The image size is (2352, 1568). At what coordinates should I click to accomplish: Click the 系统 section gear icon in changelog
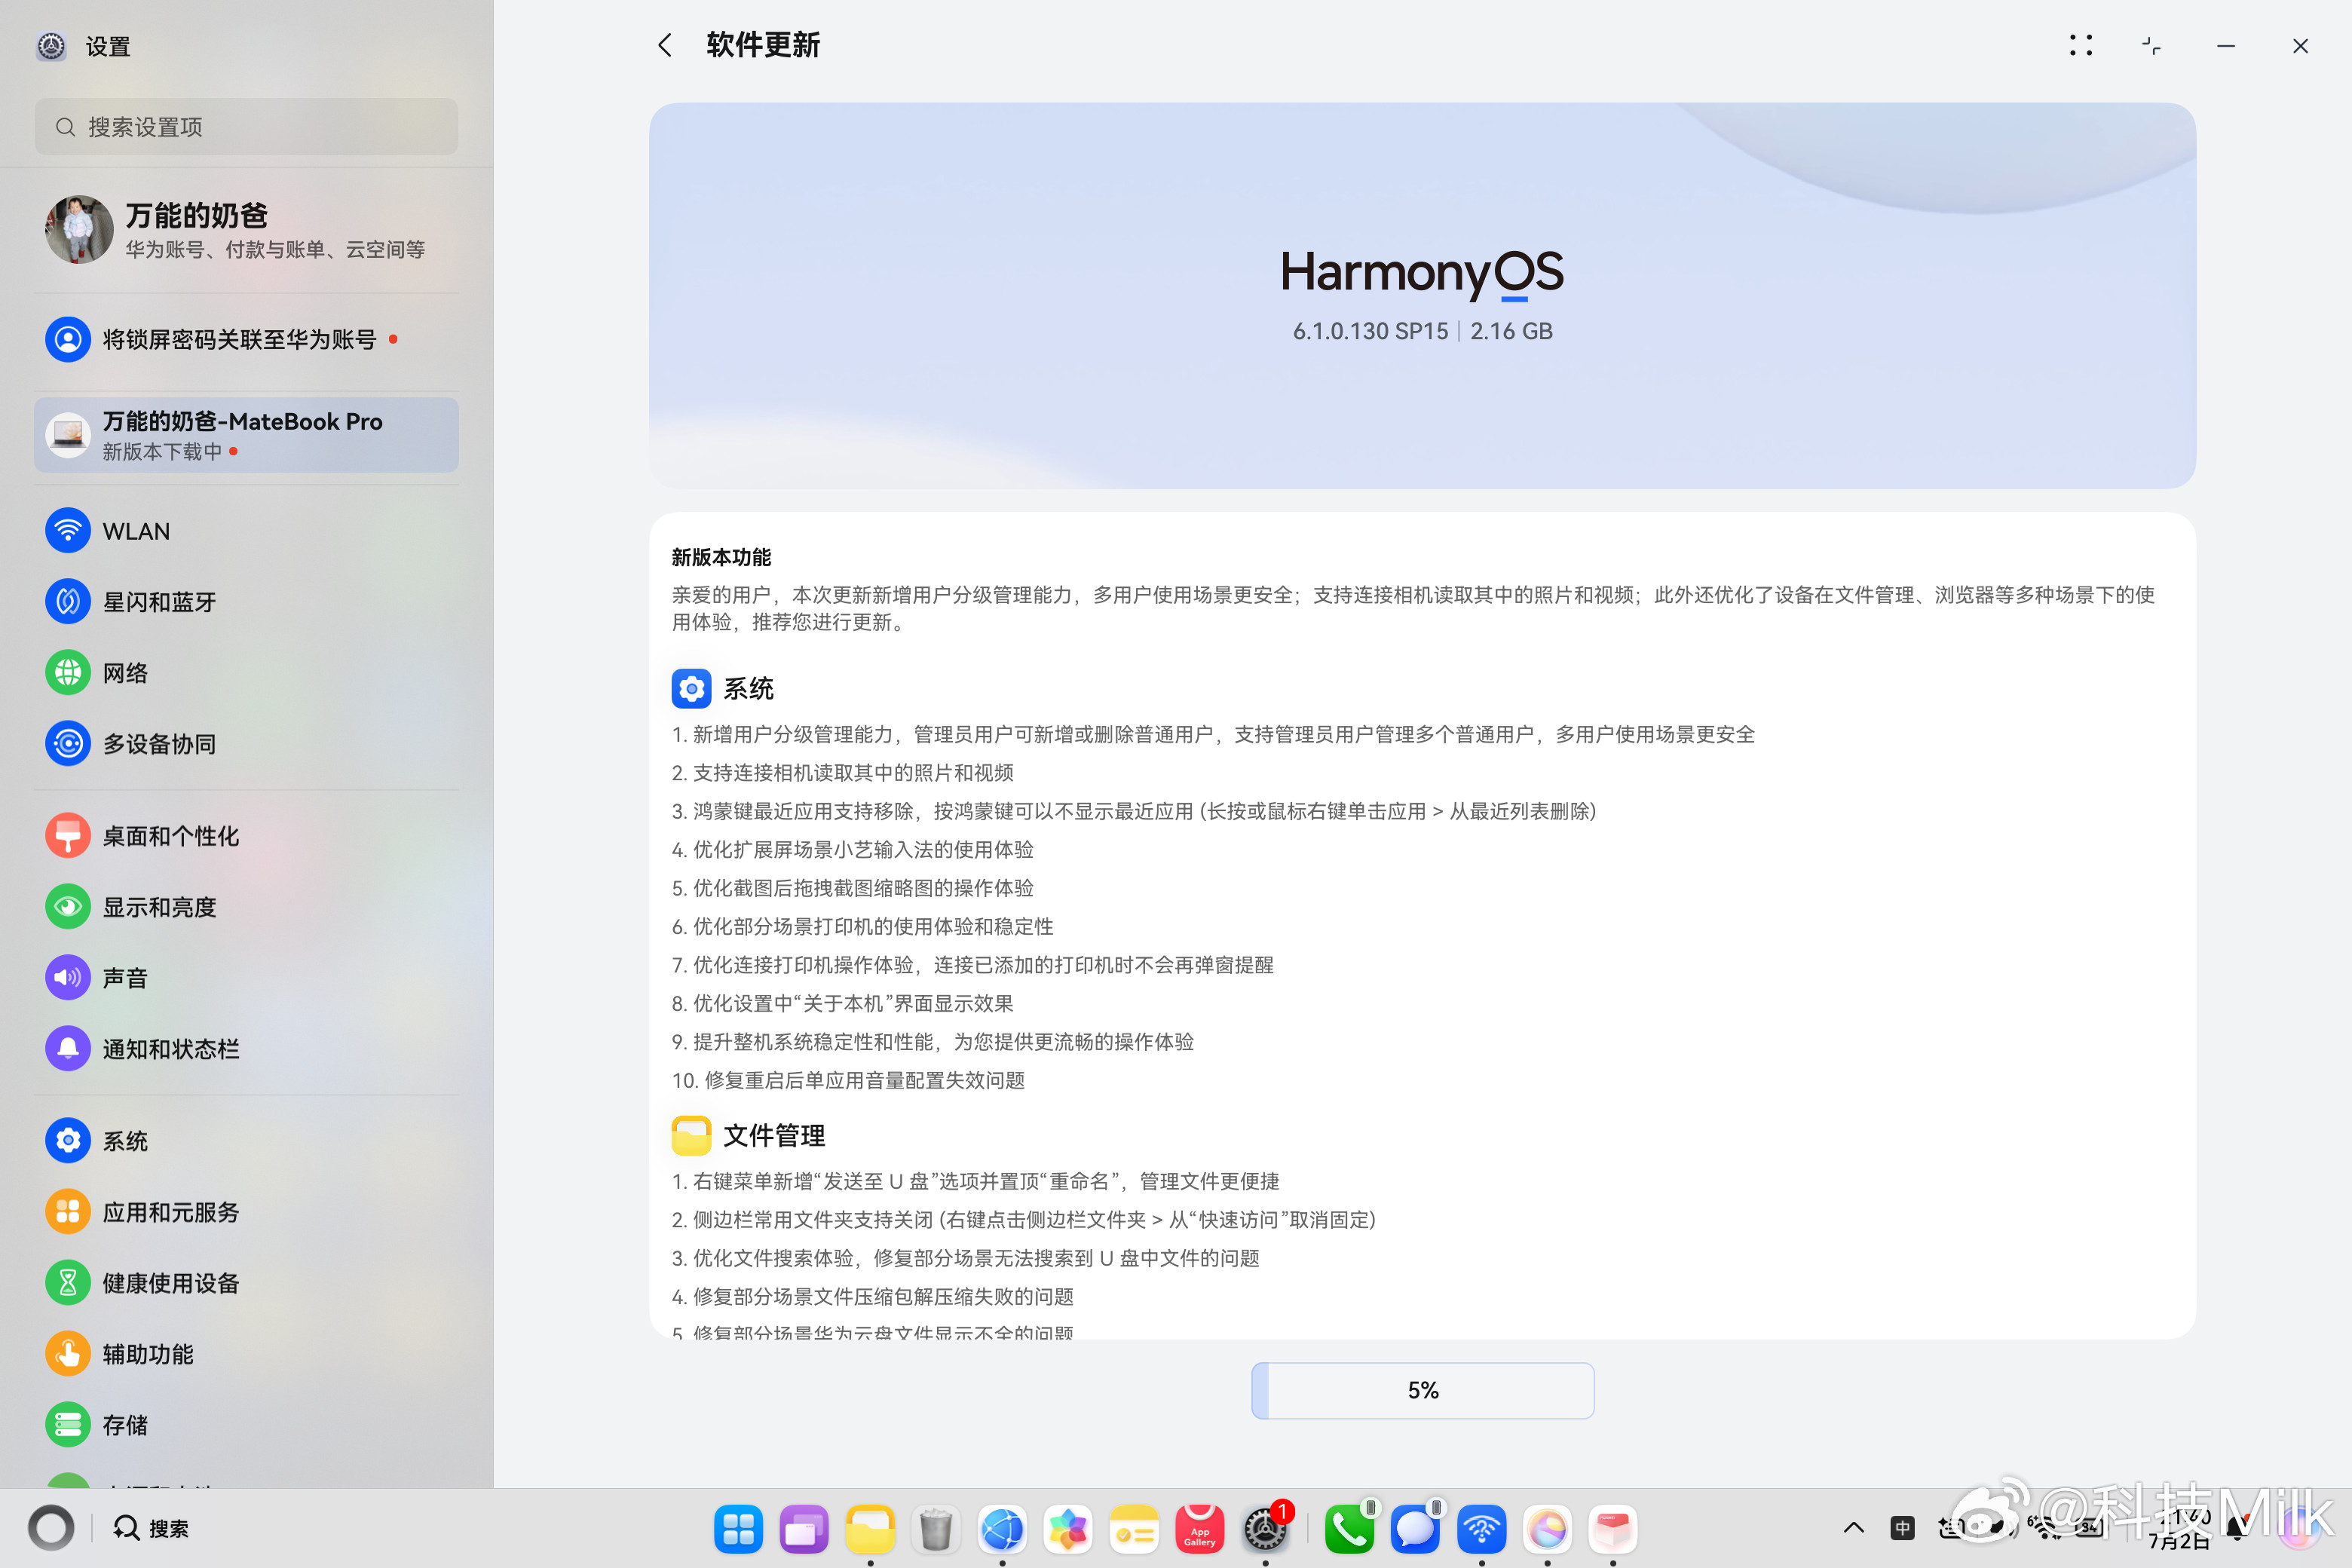click(691, 689)
